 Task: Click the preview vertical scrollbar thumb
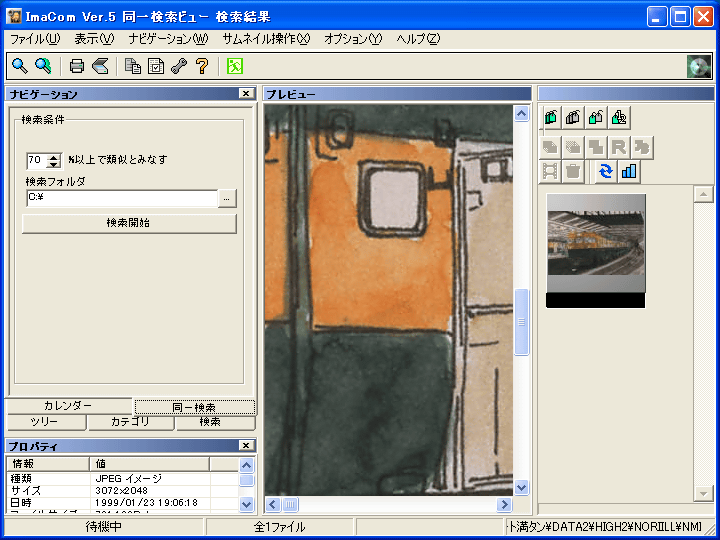521,322
